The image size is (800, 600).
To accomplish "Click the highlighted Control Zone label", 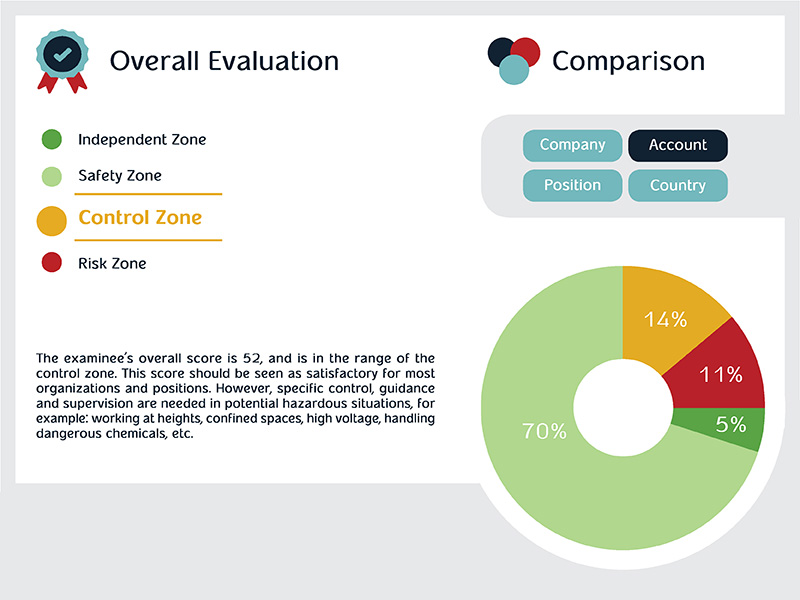I will pos(140,218).
